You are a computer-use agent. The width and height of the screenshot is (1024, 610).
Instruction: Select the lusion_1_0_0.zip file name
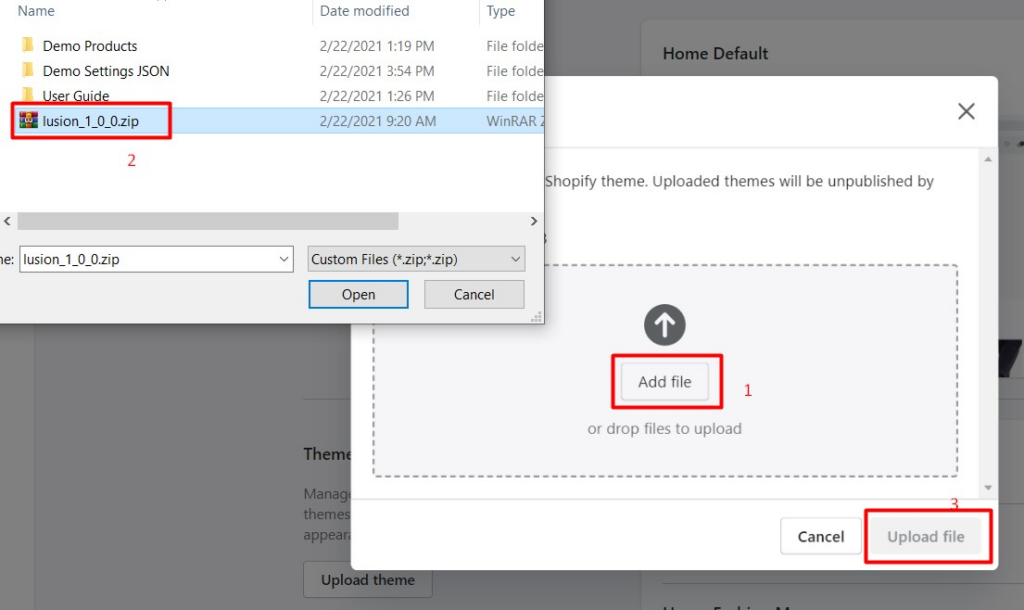pyautogui.click(x=91, y=121)
